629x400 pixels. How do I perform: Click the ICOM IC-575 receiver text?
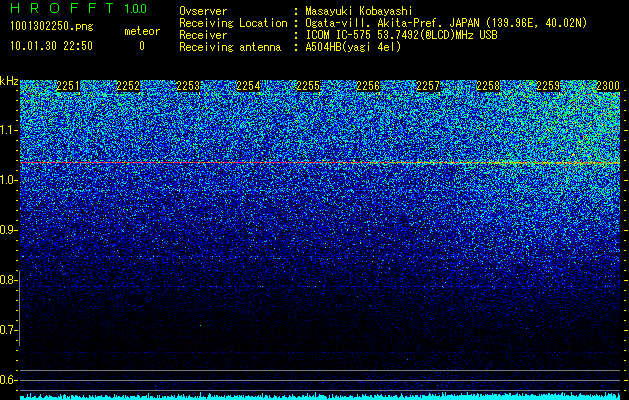(401, 35)
